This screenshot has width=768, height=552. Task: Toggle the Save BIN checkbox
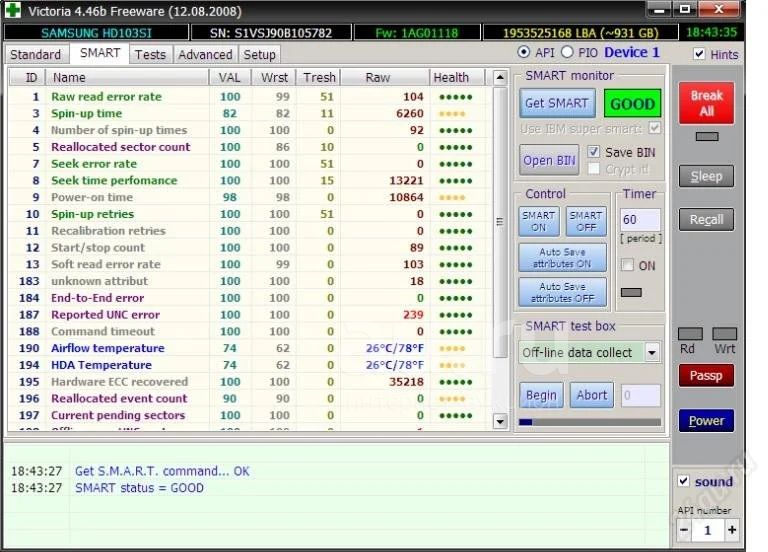click(x=594, y=152)
